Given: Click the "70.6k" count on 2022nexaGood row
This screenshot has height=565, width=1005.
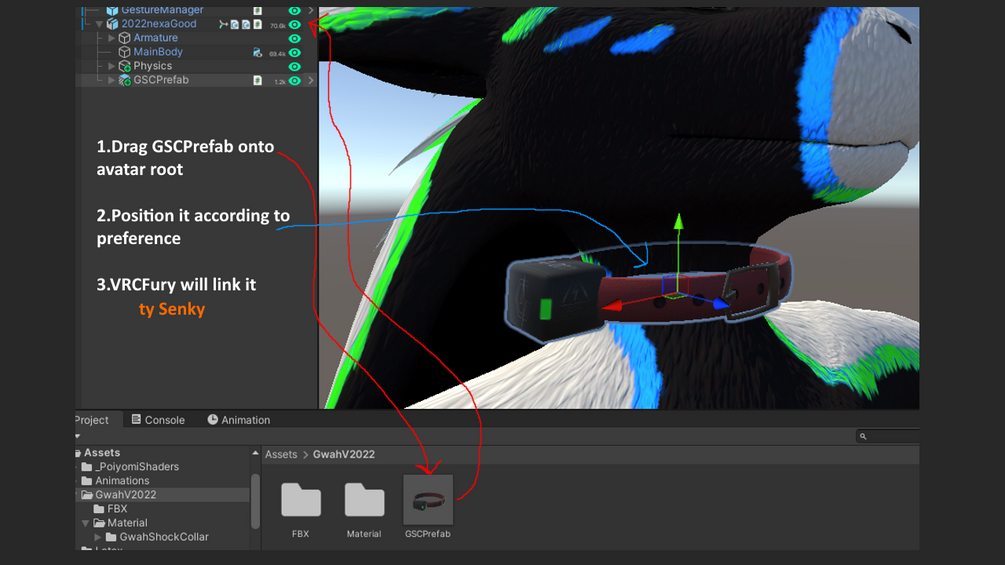Looking at the screenshot, I should point(278,26).
